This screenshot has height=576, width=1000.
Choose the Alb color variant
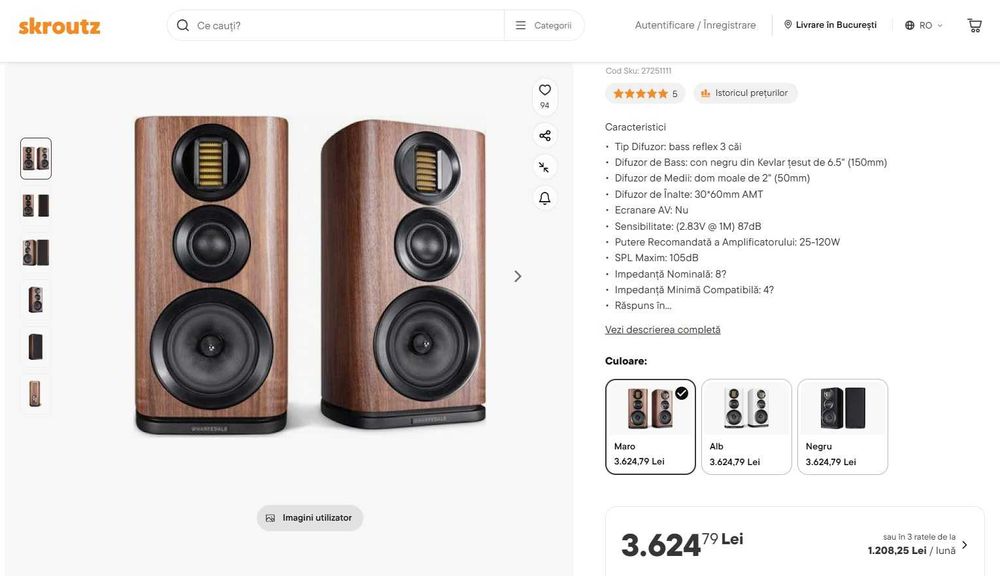pyautogui.click(x=746, y=426)
